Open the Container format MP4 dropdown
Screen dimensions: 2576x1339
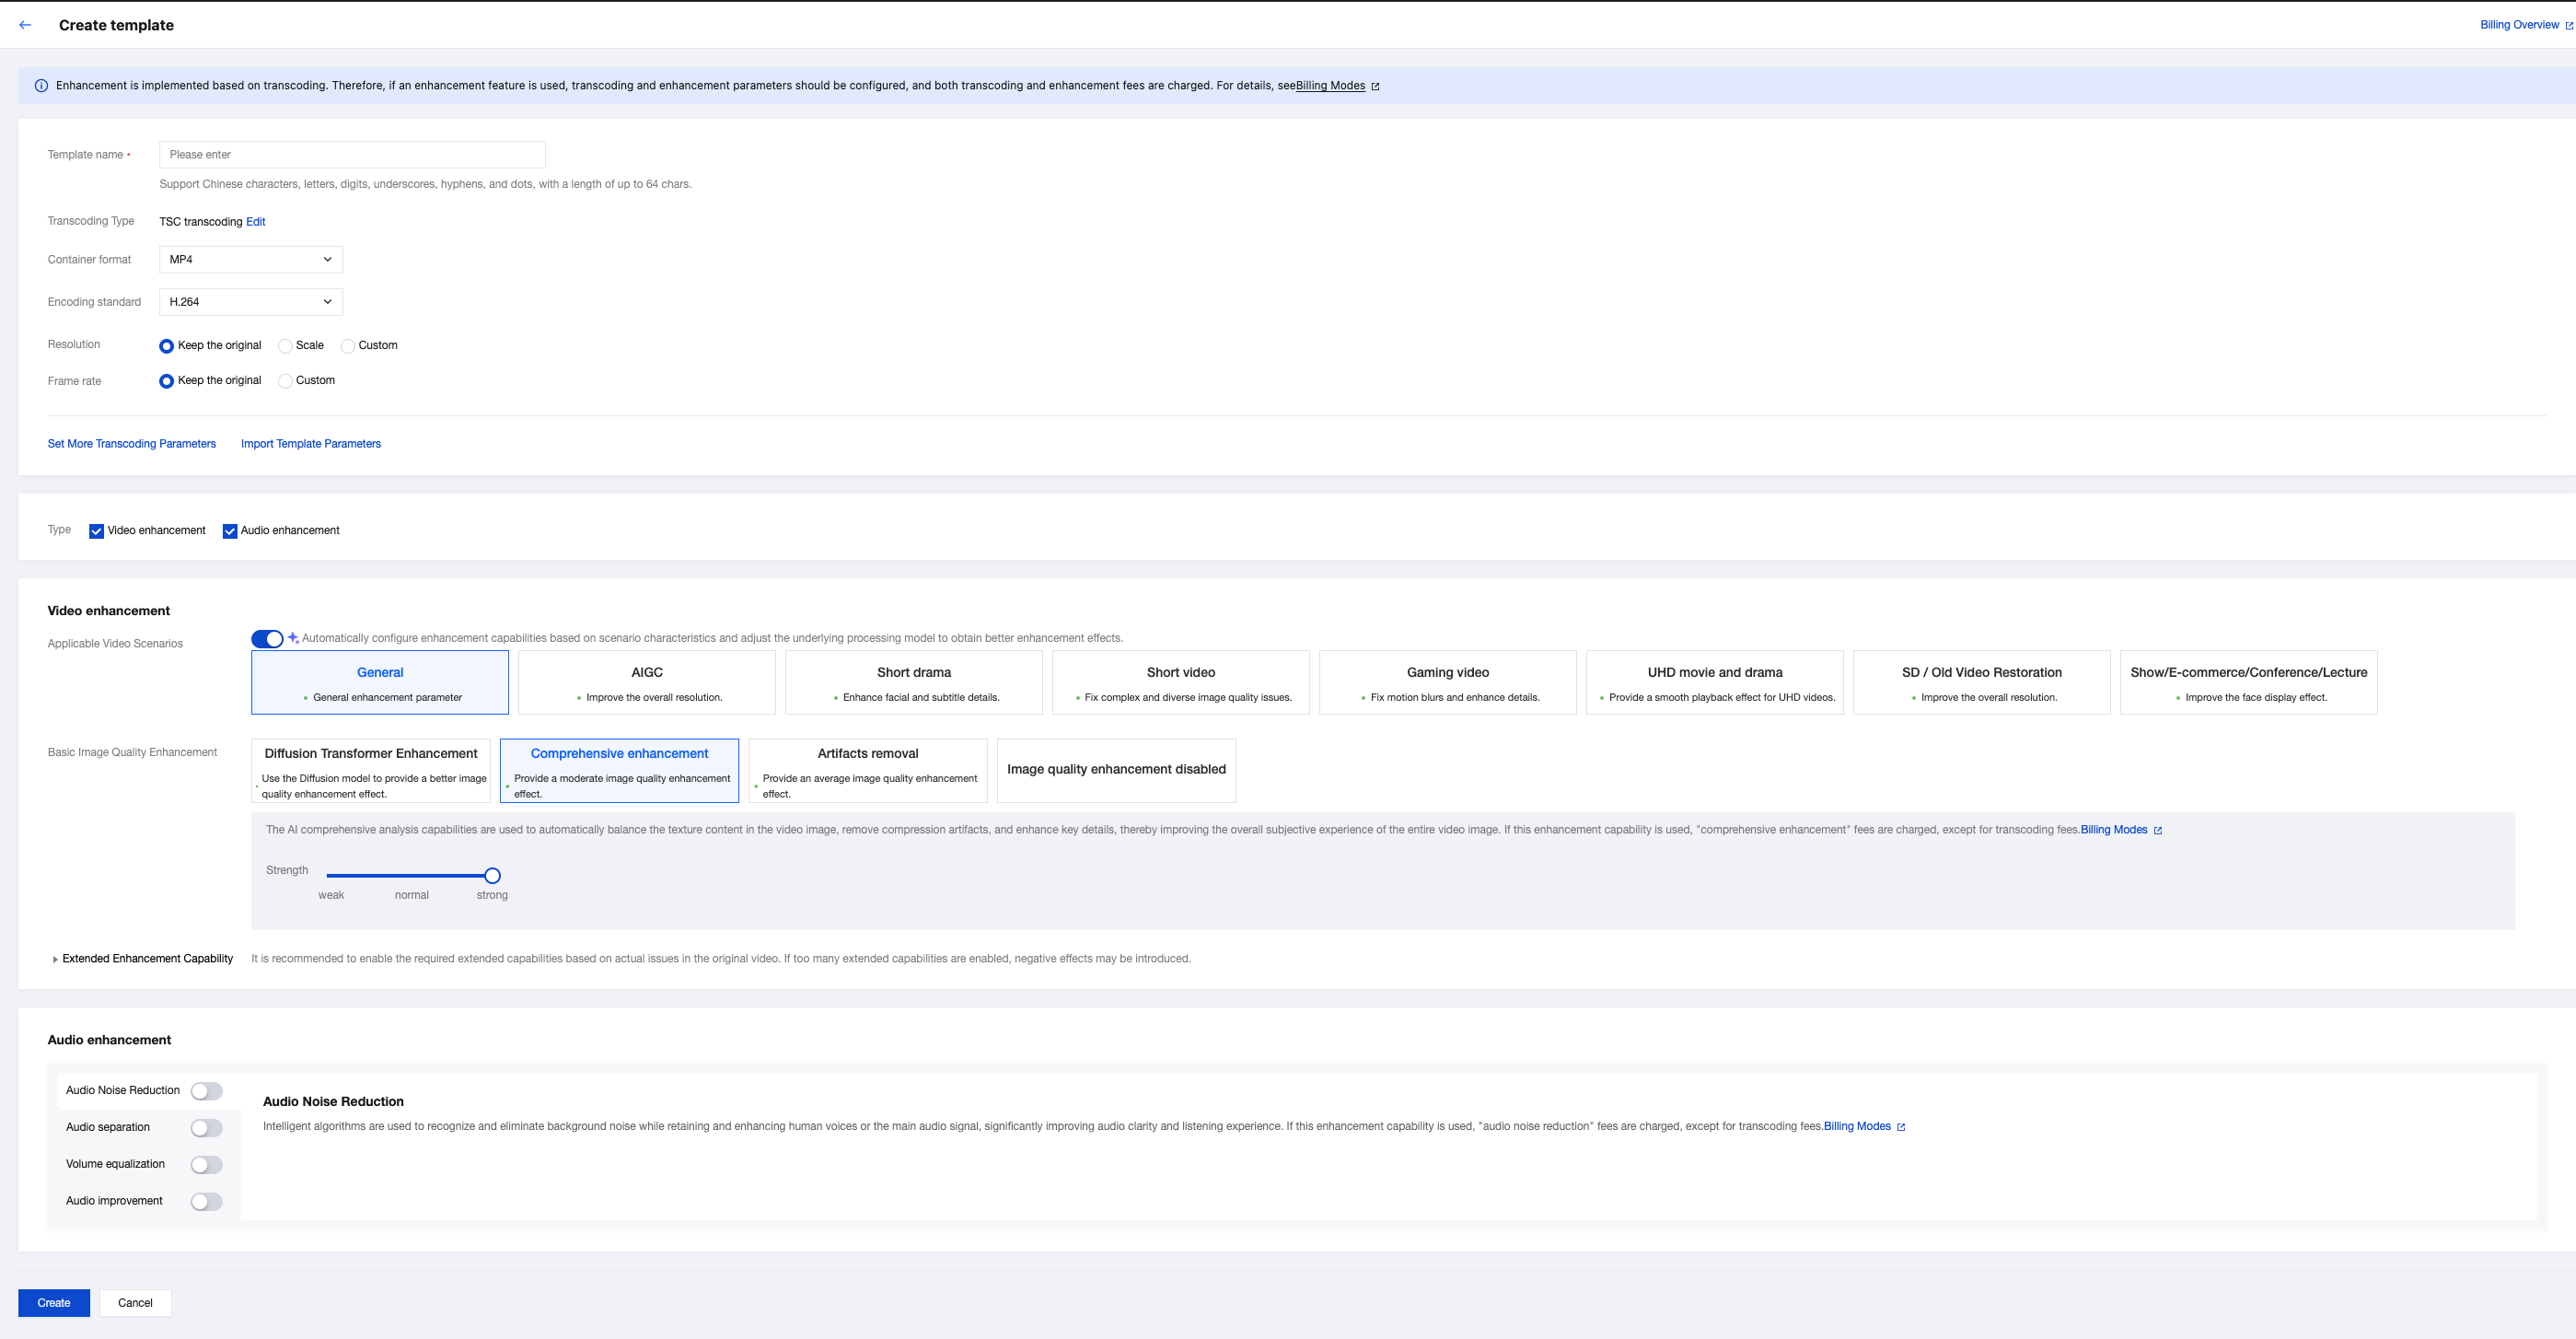(250, 260)
